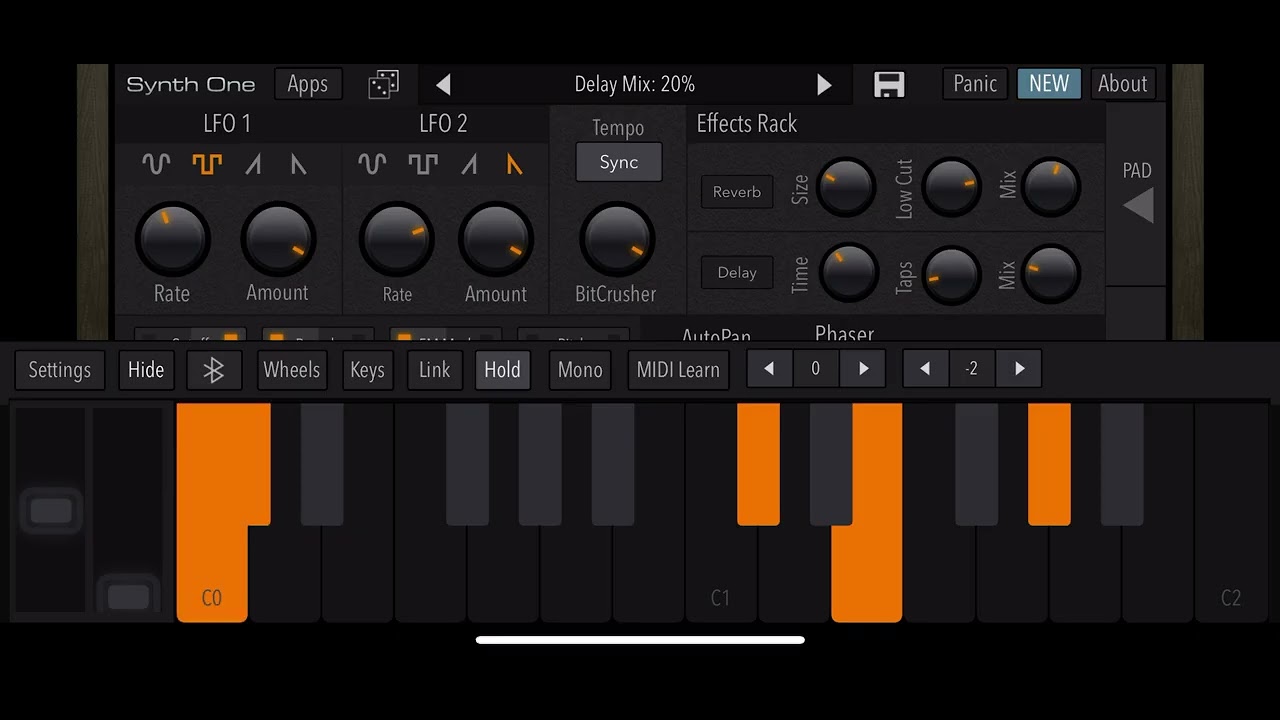Select LFO 2 ramp-up sawtooth icon
Image resolution: width=1280 pixels, height=720 pixels.
[x=469, y=164]
